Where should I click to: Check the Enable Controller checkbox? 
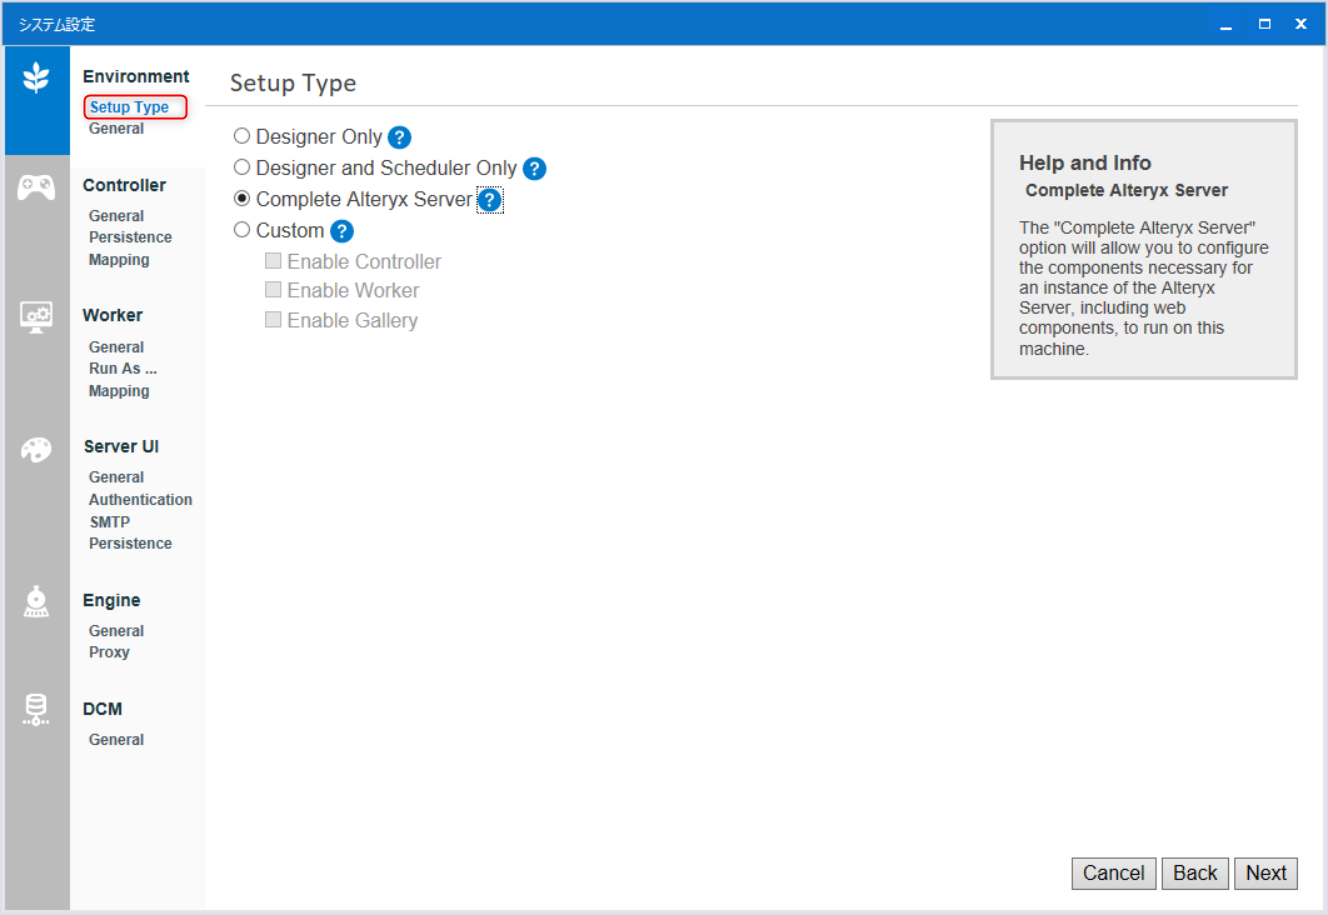coord(273,260)
